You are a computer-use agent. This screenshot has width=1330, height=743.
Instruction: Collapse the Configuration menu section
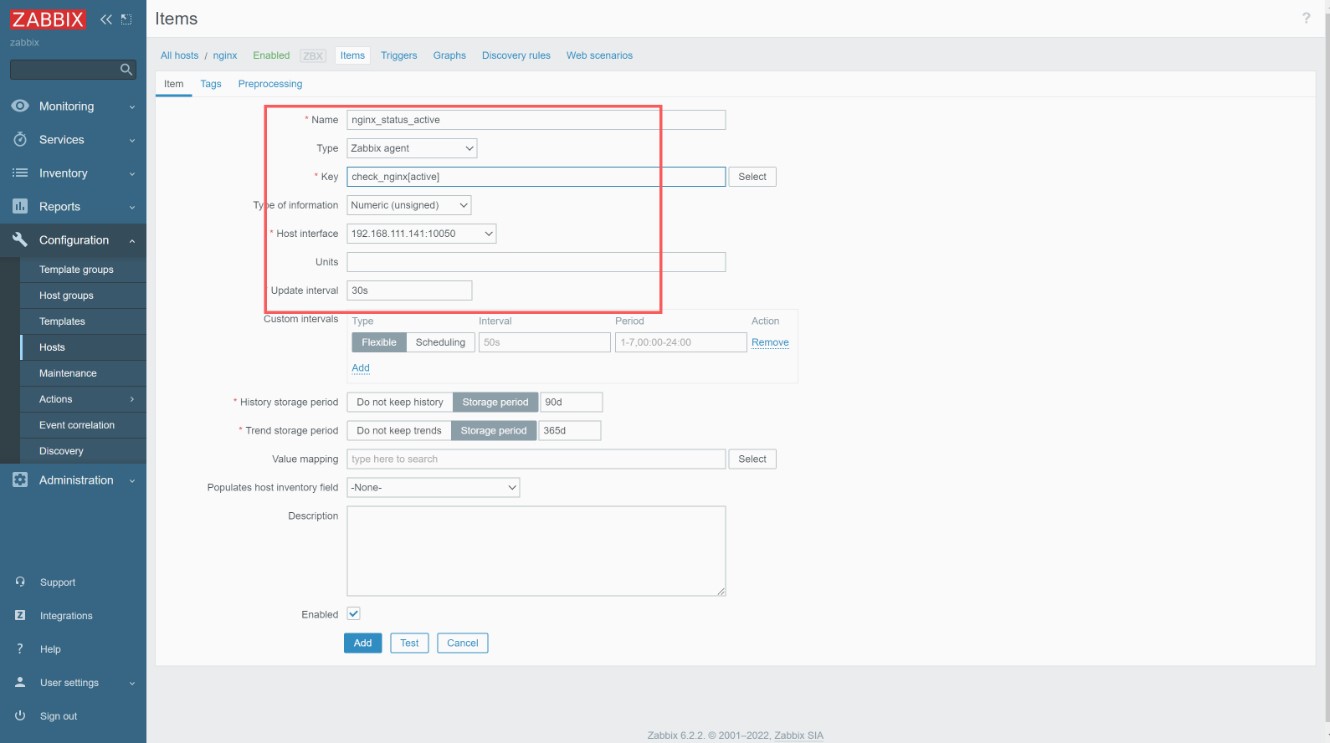point(73,240)
